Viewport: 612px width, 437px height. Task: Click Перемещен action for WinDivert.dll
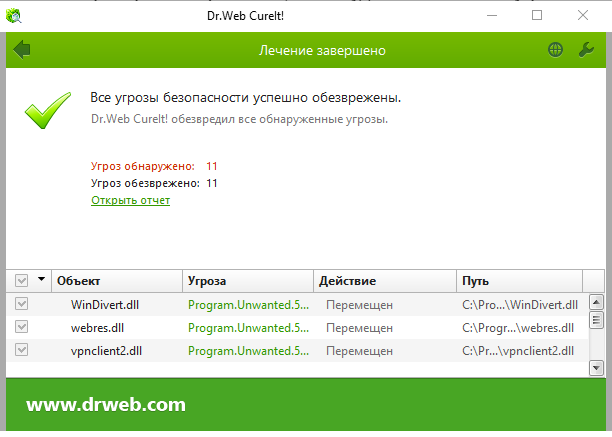coord(359,305)
